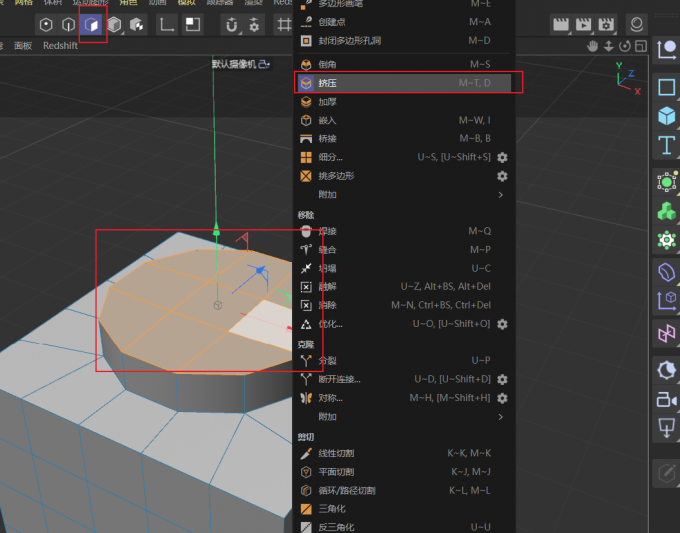Click green subdivision circle generator icon
This screenshot has width=680, height=533.
667,182
